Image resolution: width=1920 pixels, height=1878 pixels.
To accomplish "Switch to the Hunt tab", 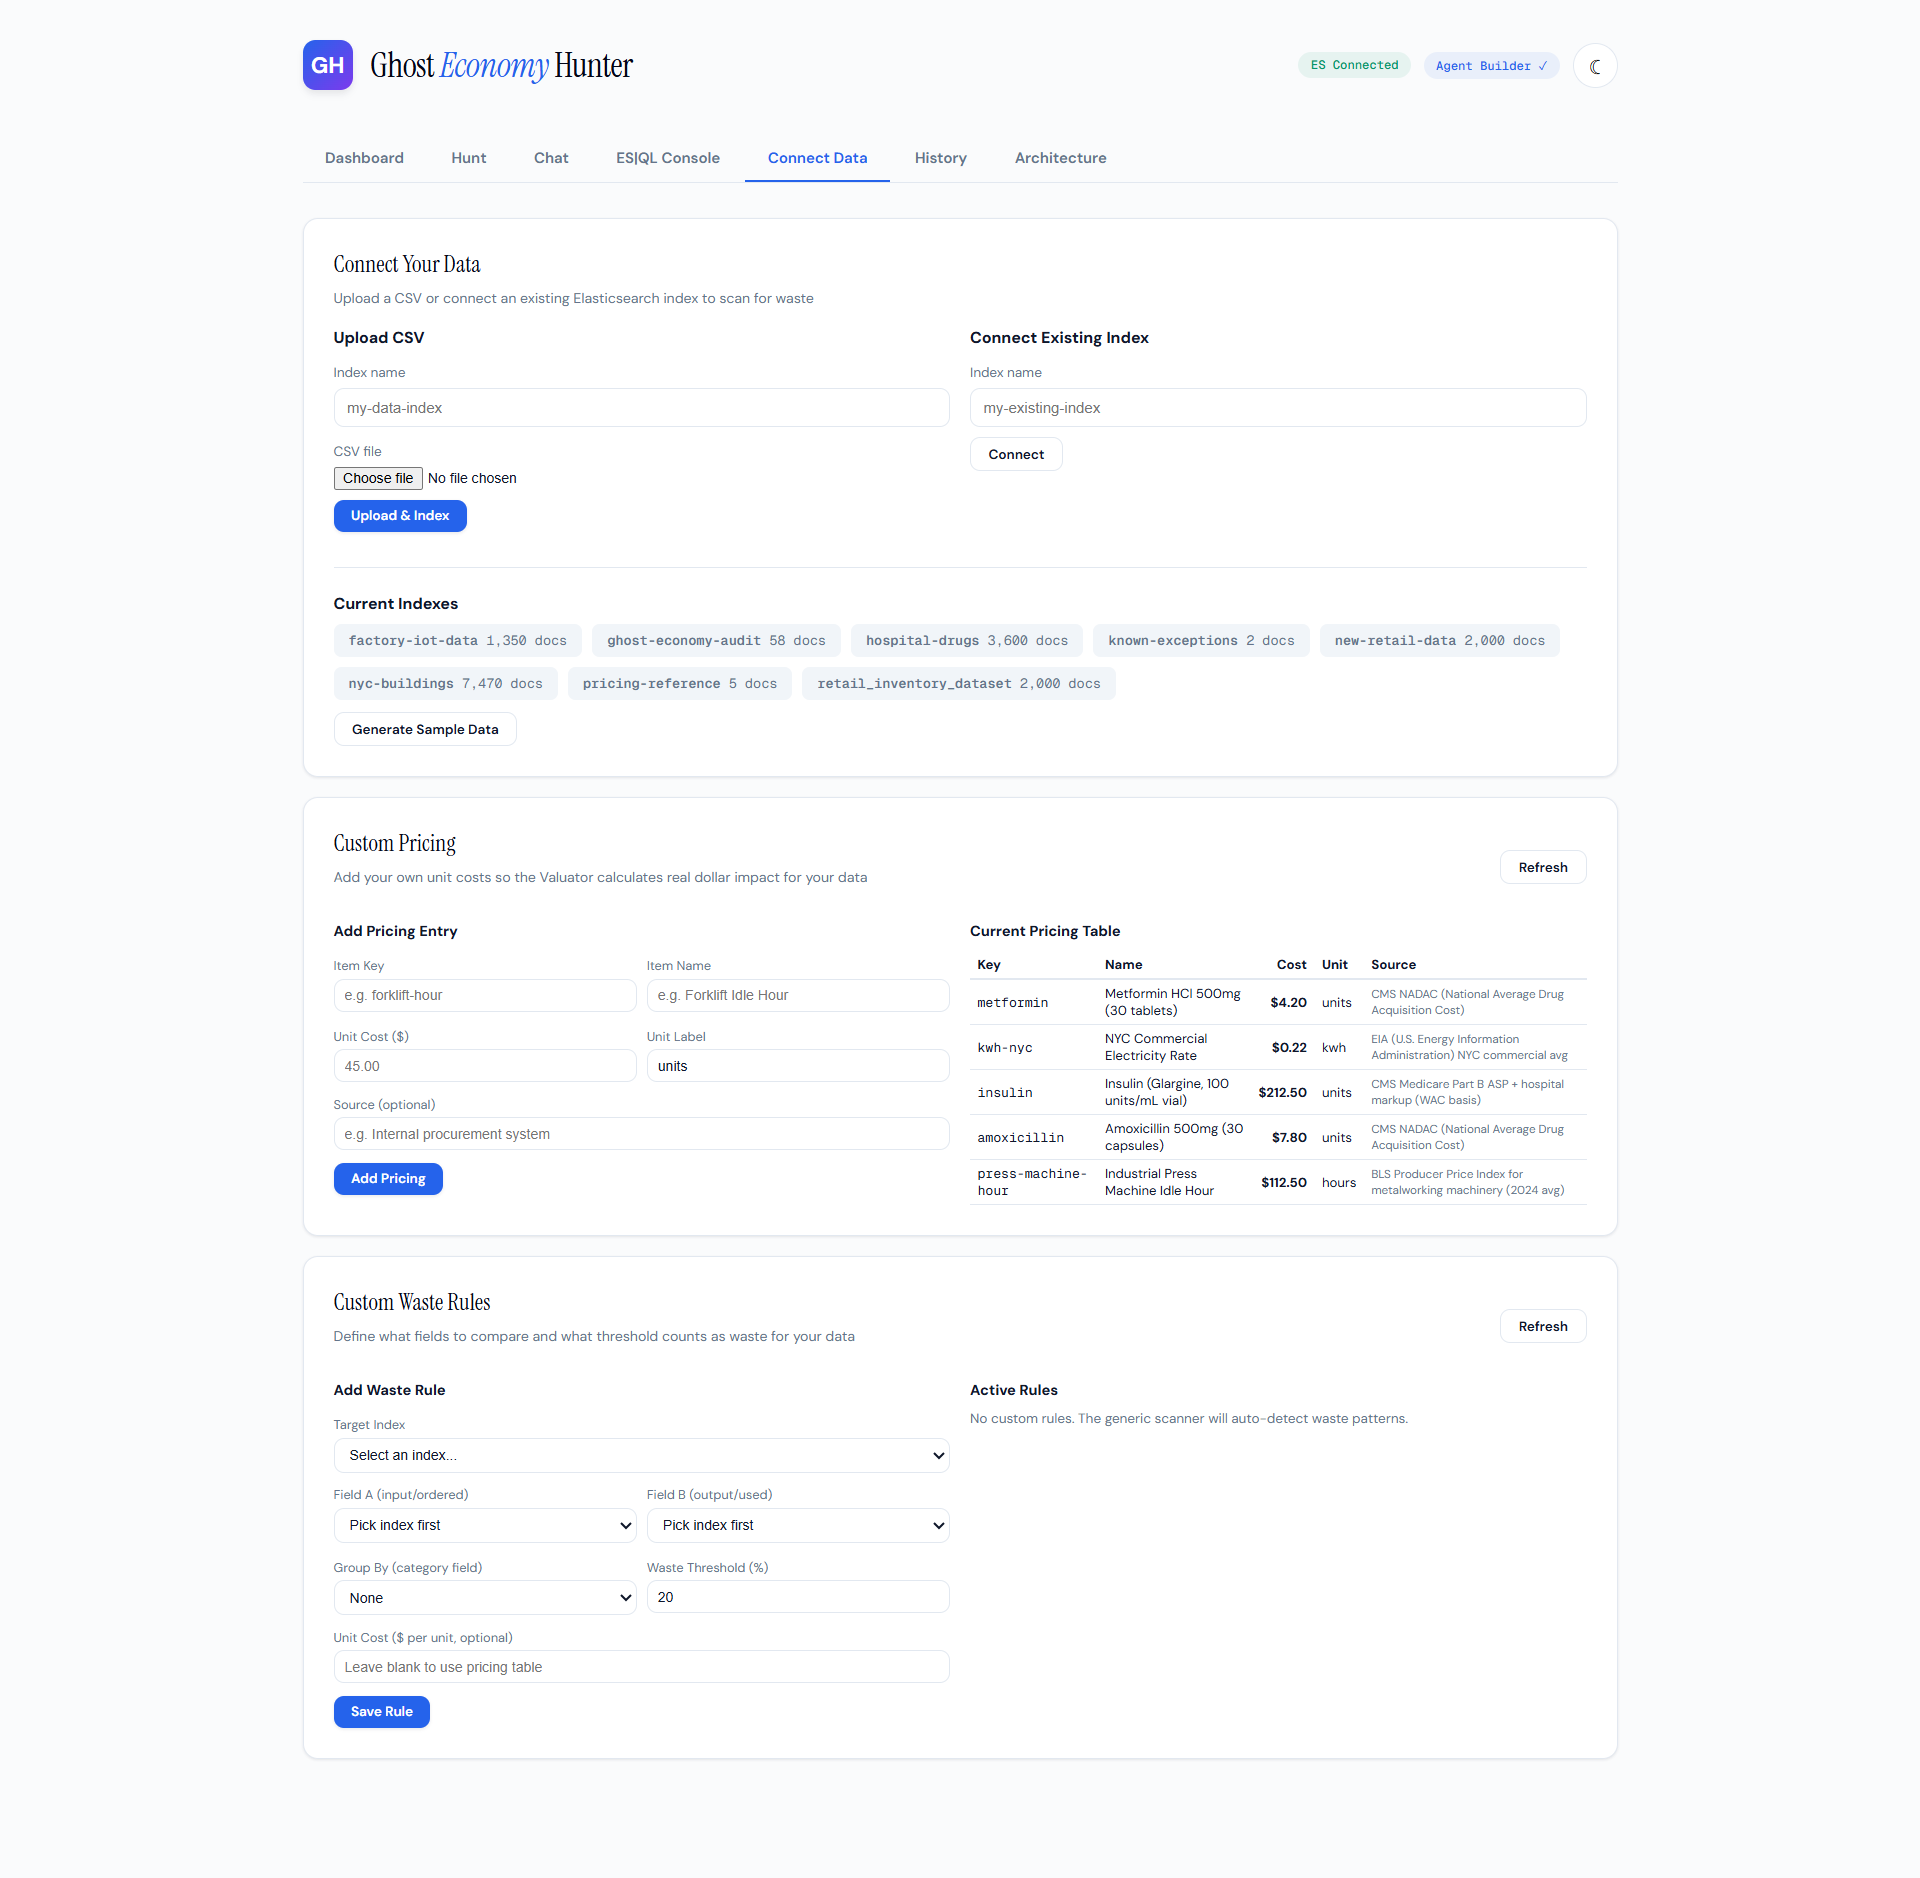I will tap(468, 158).
